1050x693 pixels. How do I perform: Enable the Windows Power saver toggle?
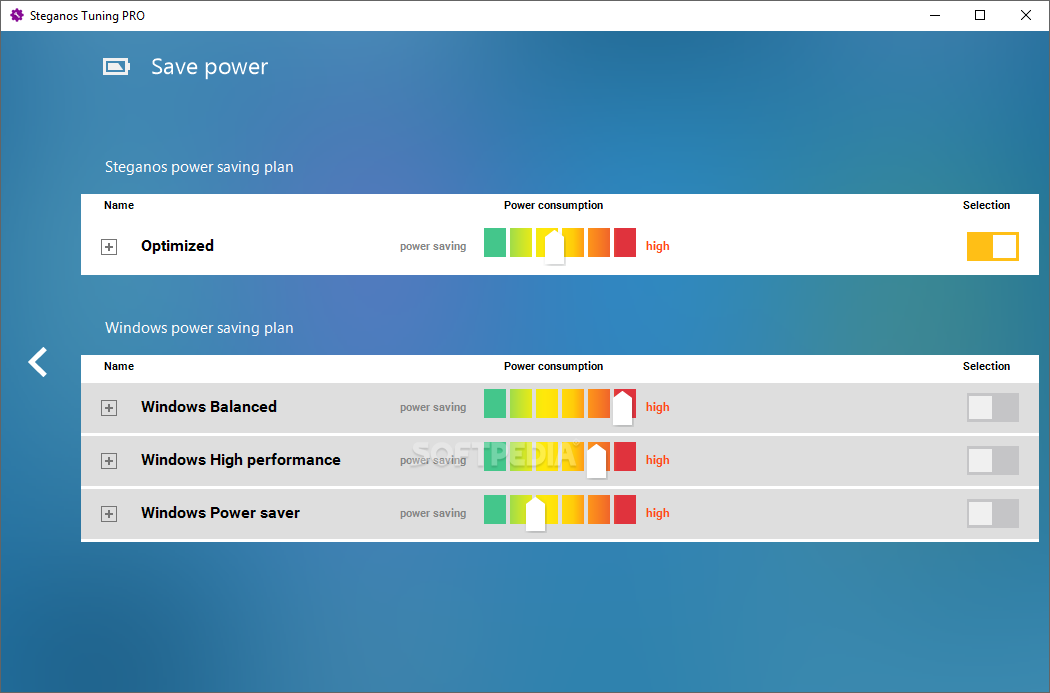coord(992,513)
